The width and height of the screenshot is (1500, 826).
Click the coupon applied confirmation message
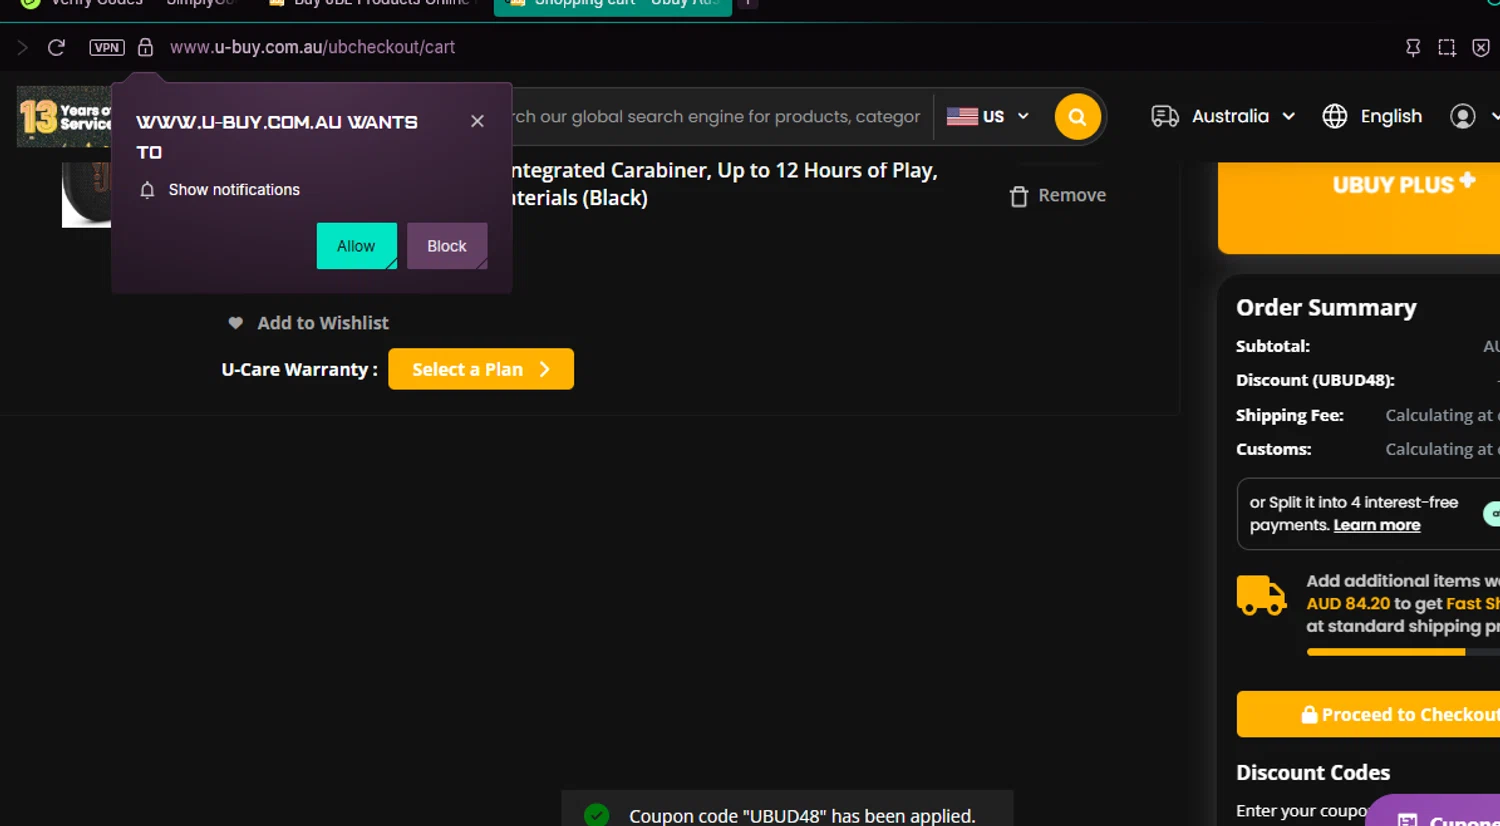coord(802,816)
